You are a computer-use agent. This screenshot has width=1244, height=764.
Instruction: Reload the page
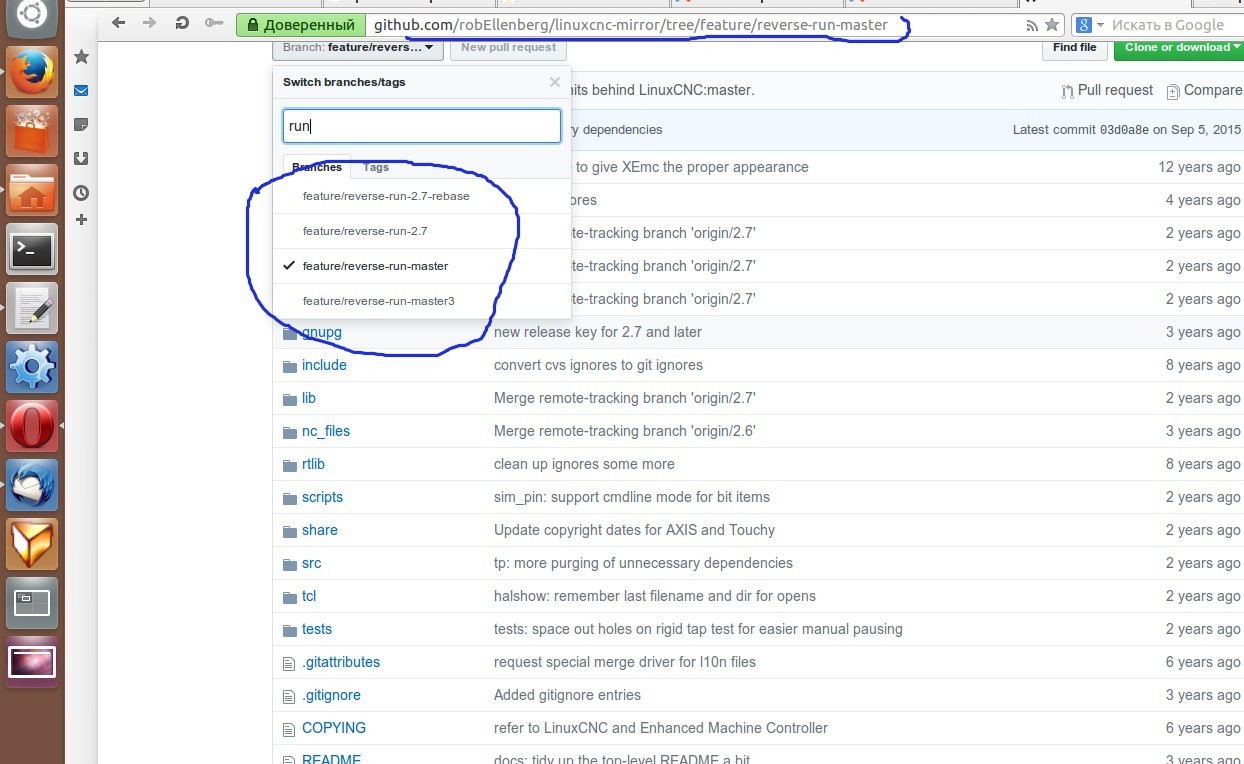click(x=181, y=23)
